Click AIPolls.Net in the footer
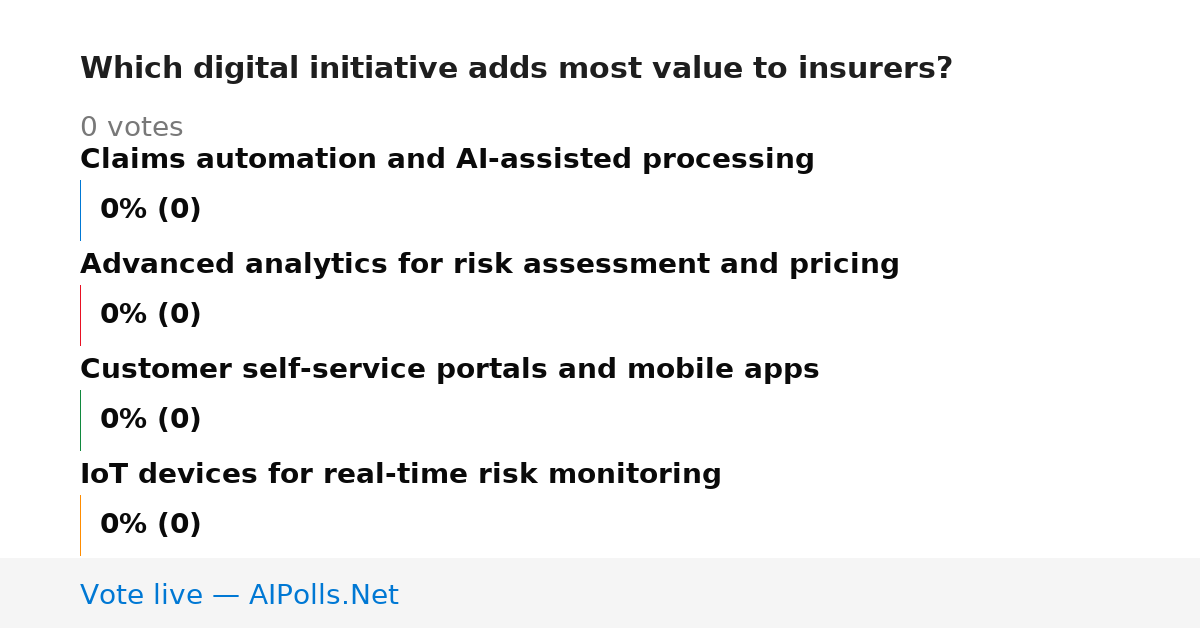 coord(323,596)
